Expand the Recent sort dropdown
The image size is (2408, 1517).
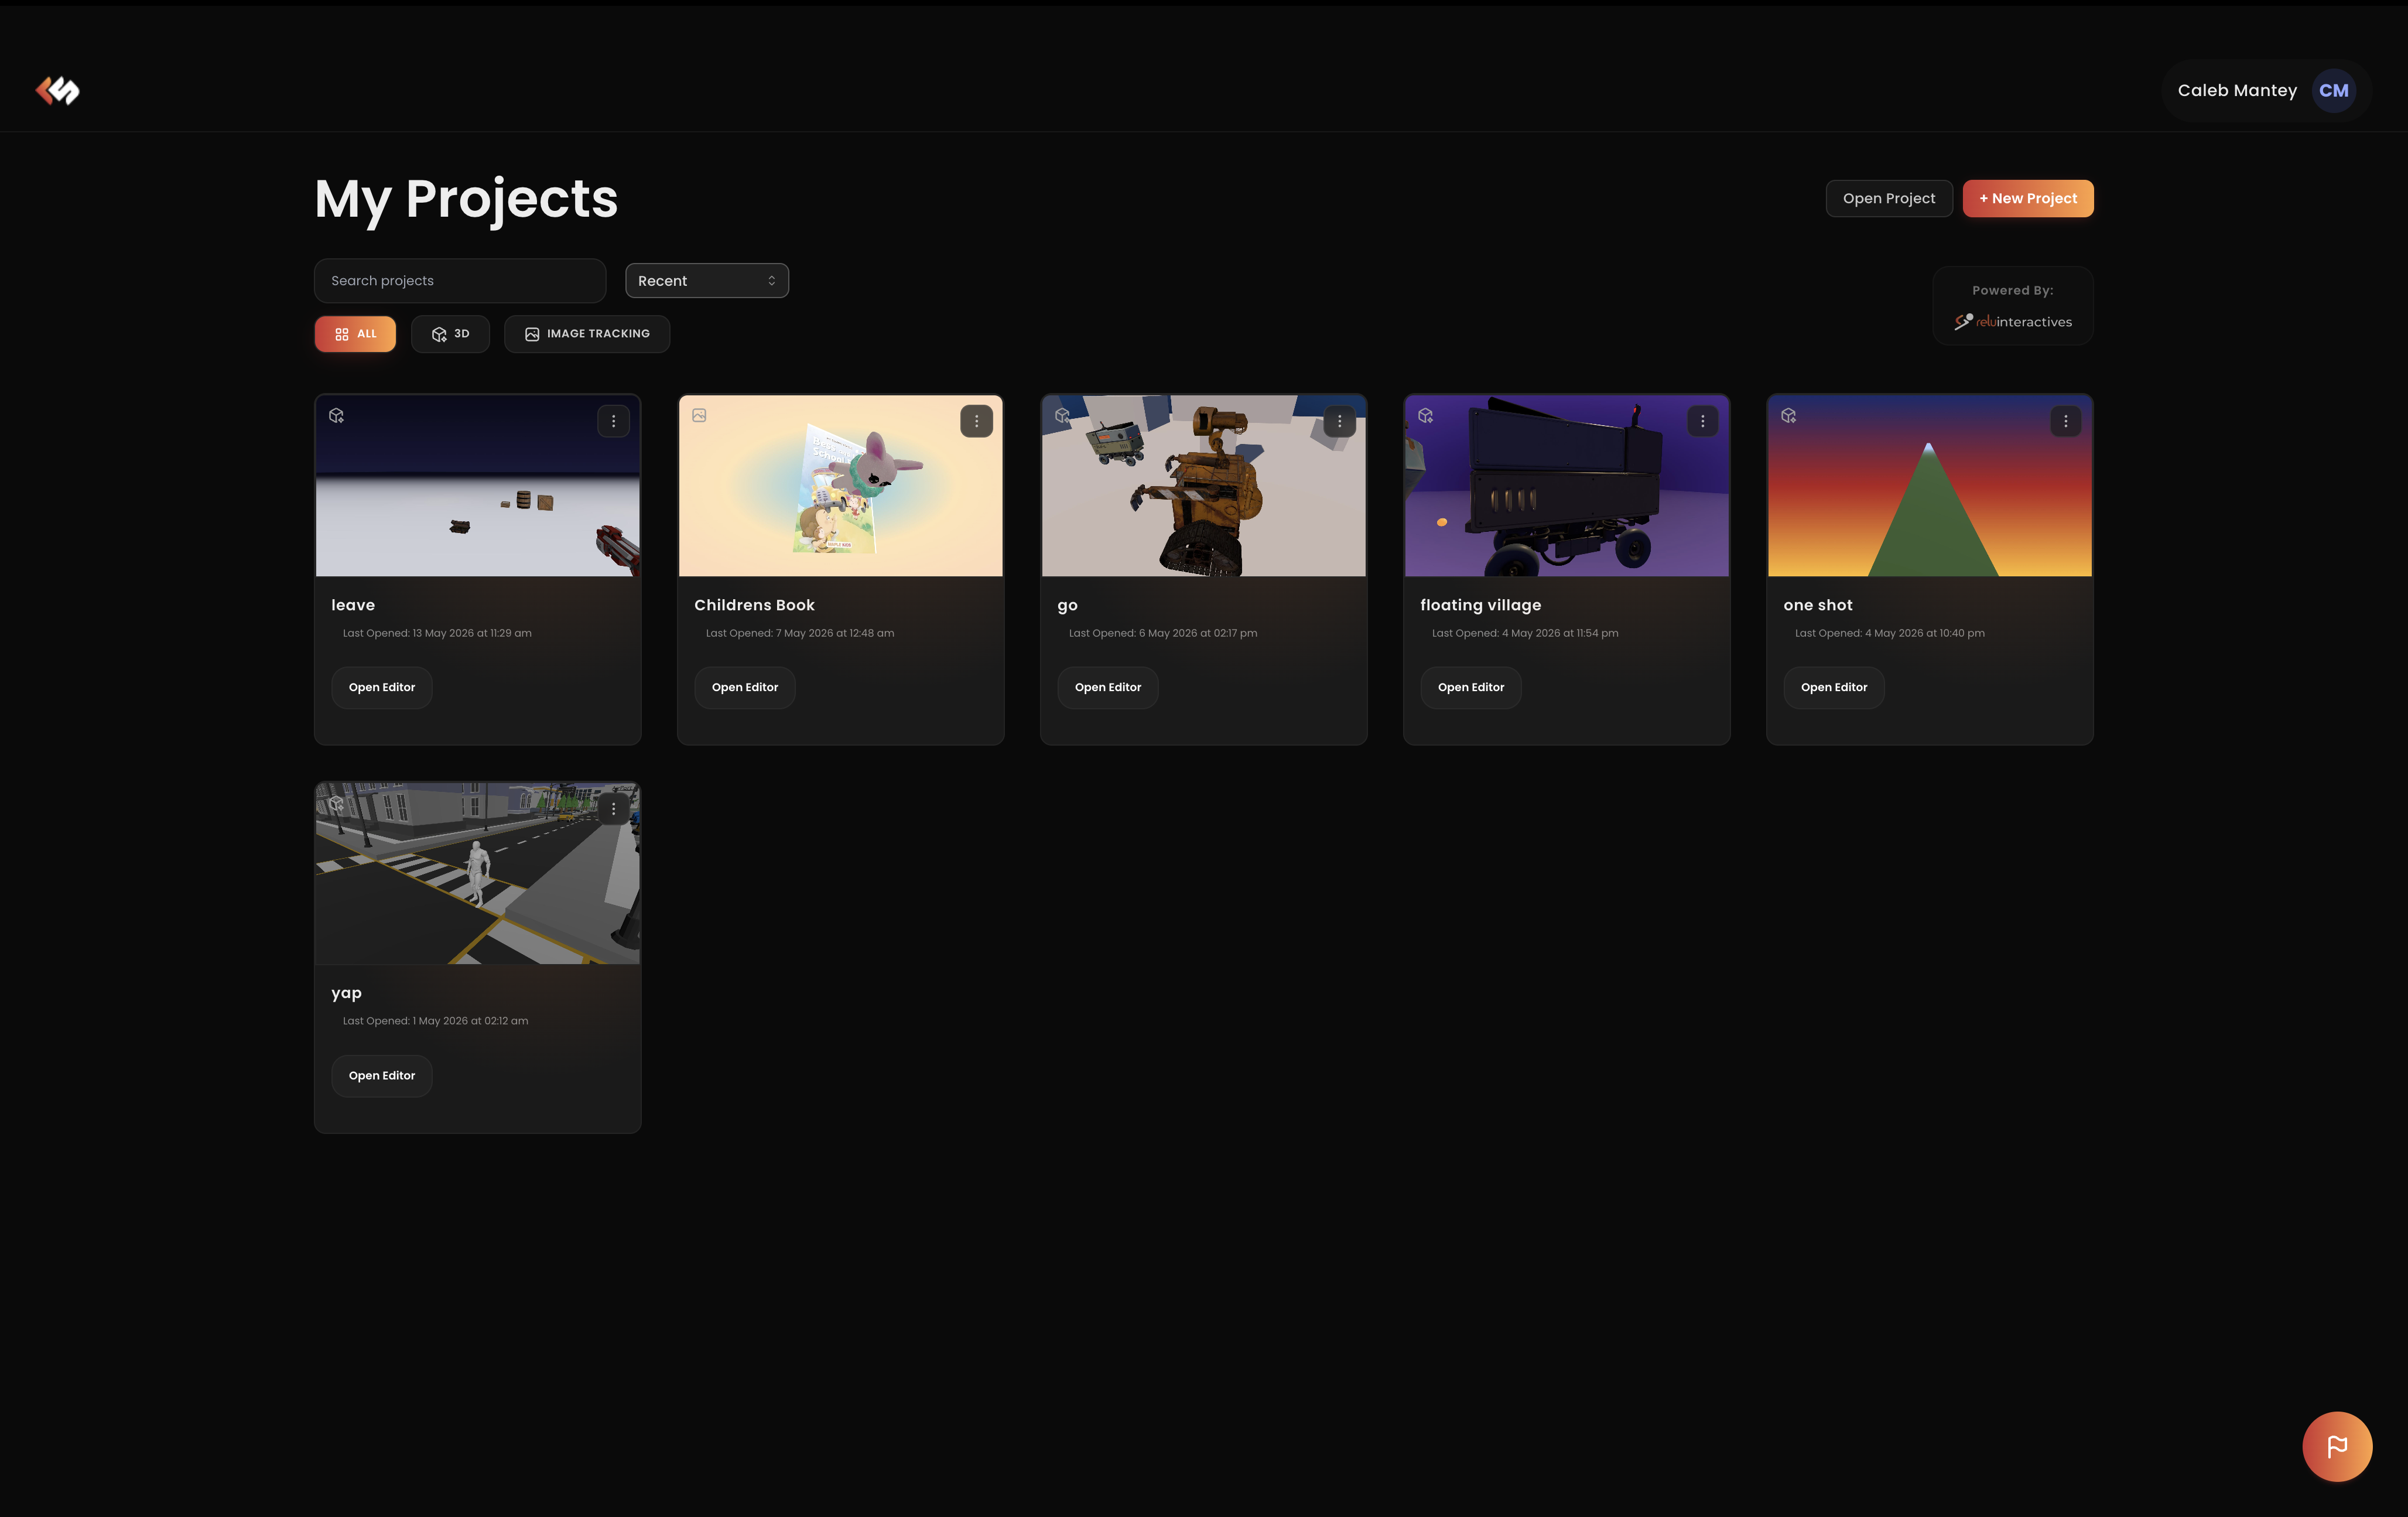tap(706, 281)
